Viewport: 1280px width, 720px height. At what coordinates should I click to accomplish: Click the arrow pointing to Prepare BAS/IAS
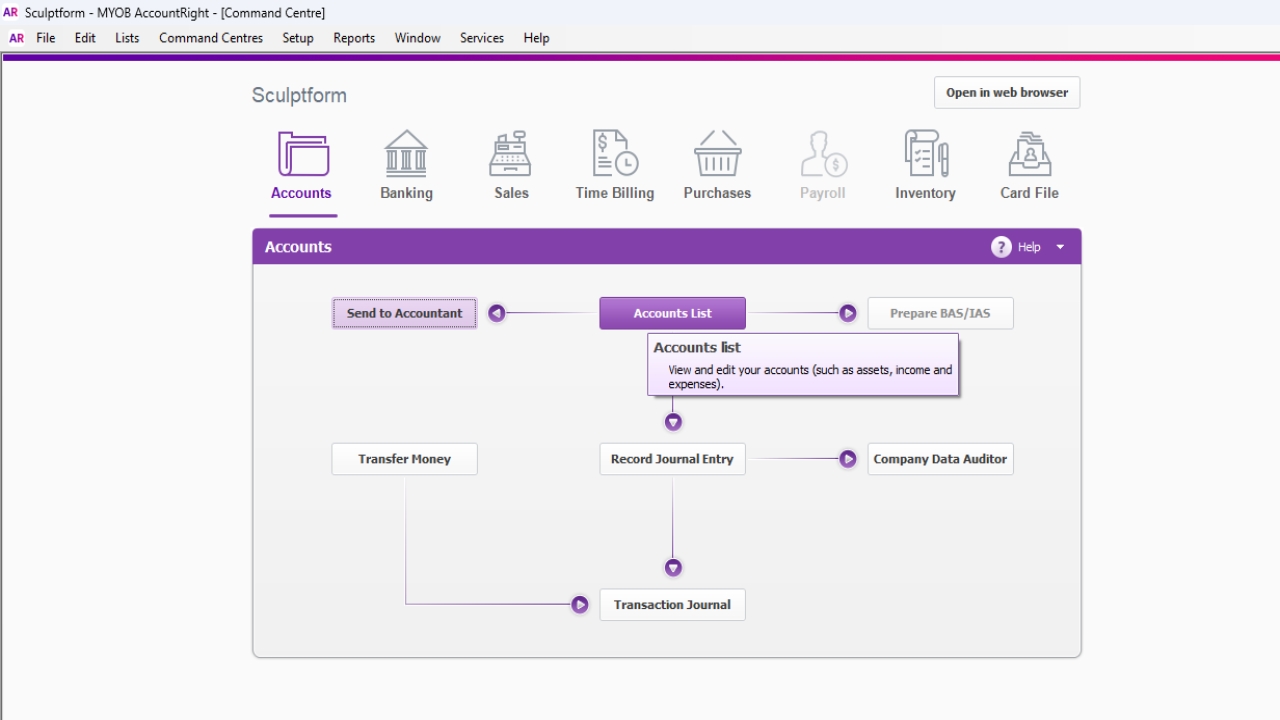(848, 314)
